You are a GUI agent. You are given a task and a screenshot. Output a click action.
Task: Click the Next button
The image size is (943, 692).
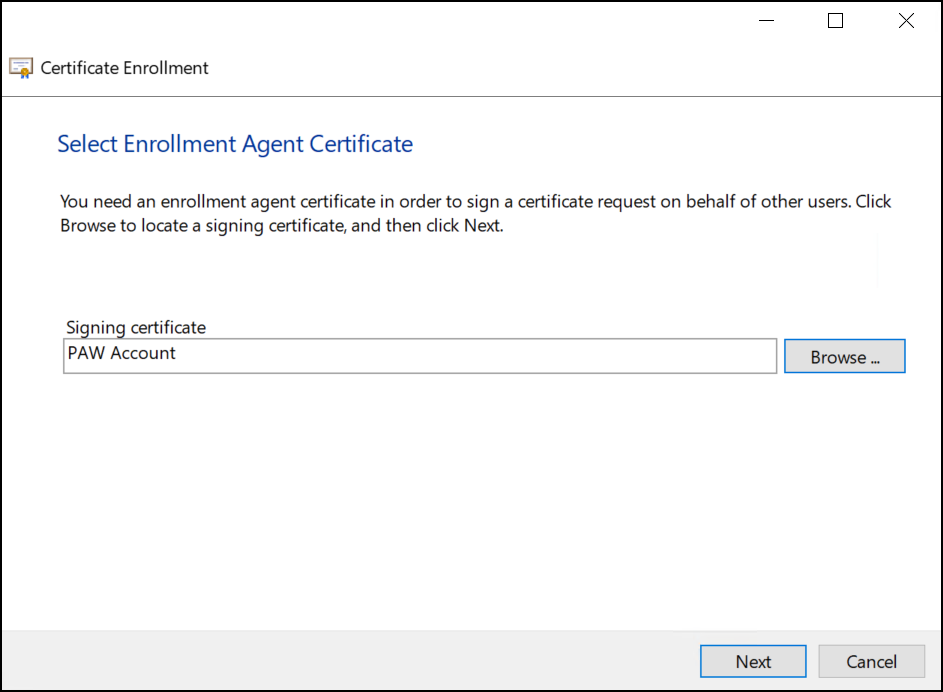coord(753,661)
